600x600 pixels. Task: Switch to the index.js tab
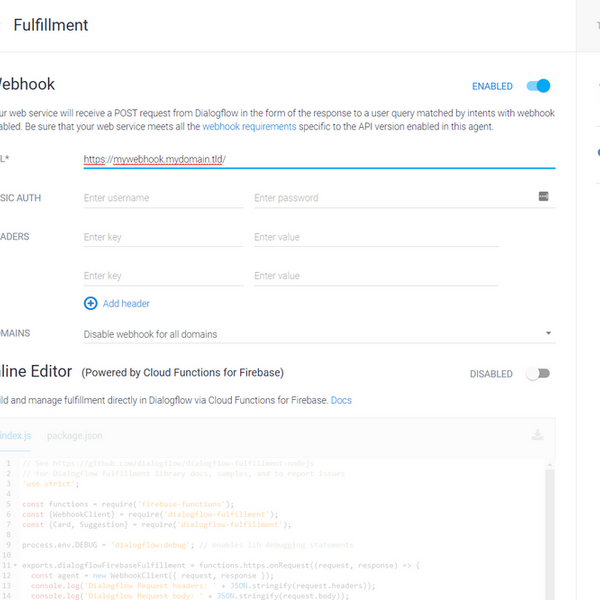17,436
